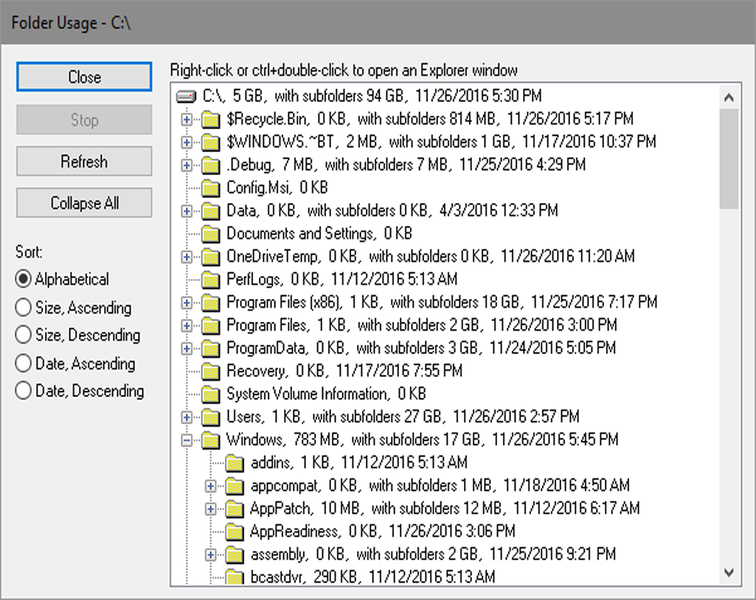Click the PerfLogs folder icon
The image size is (756, 600).
[210, 280]
